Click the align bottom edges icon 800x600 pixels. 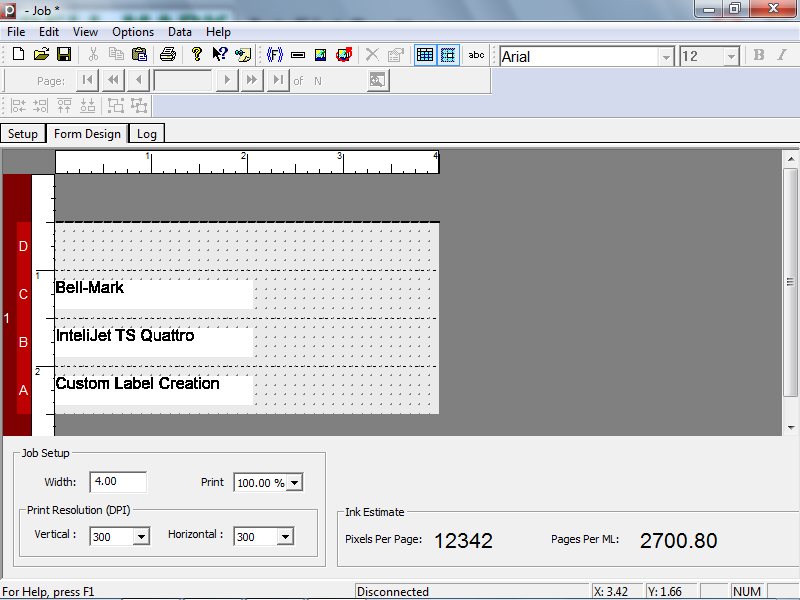pyautogui.click(x=88, y=106)
